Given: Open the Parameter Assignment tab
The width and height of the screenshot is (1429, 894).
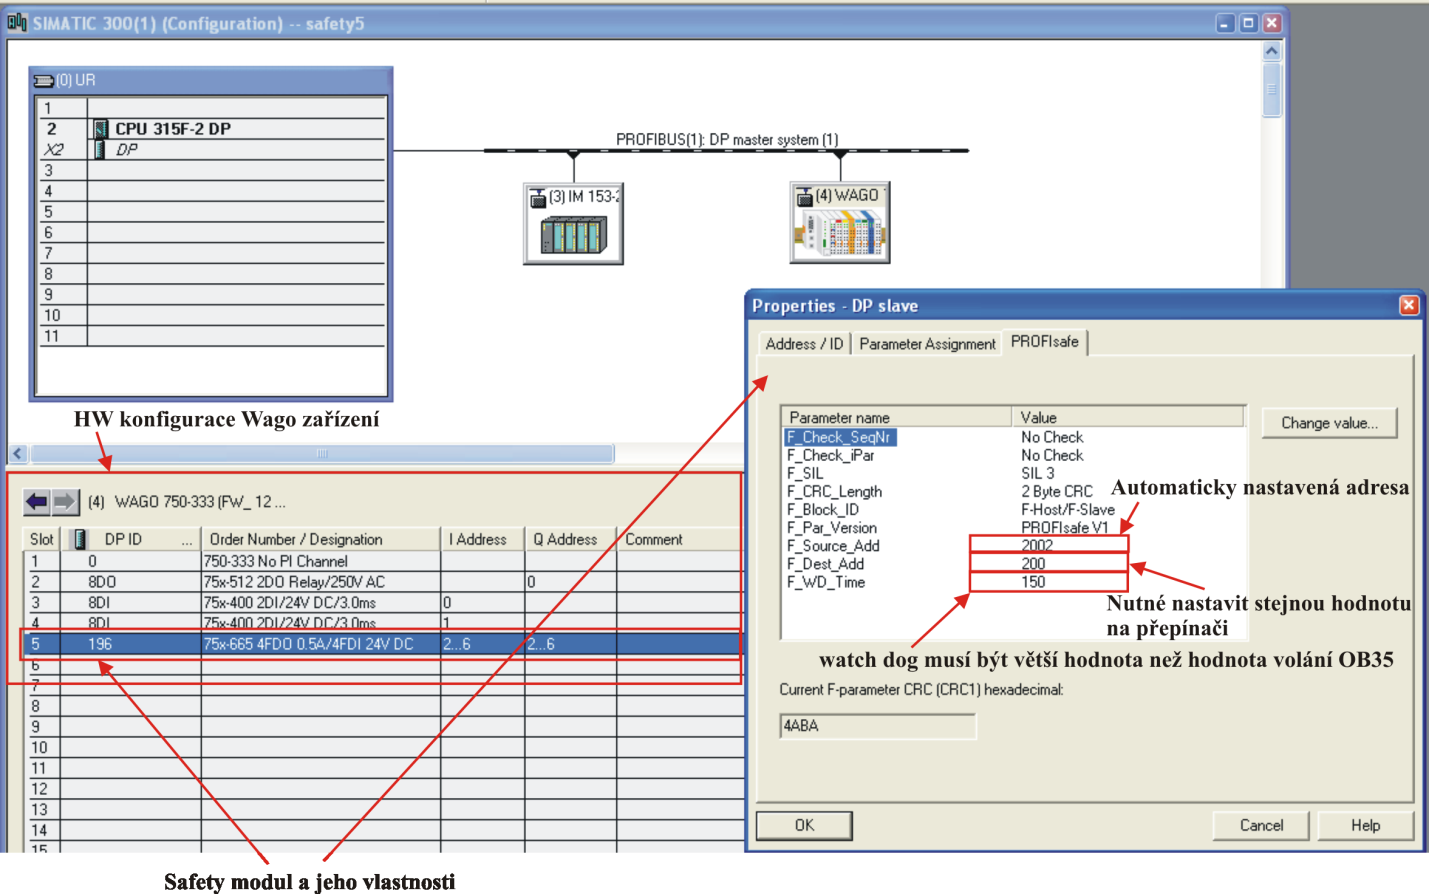Looking at the screenshot, I should point(927,344).
